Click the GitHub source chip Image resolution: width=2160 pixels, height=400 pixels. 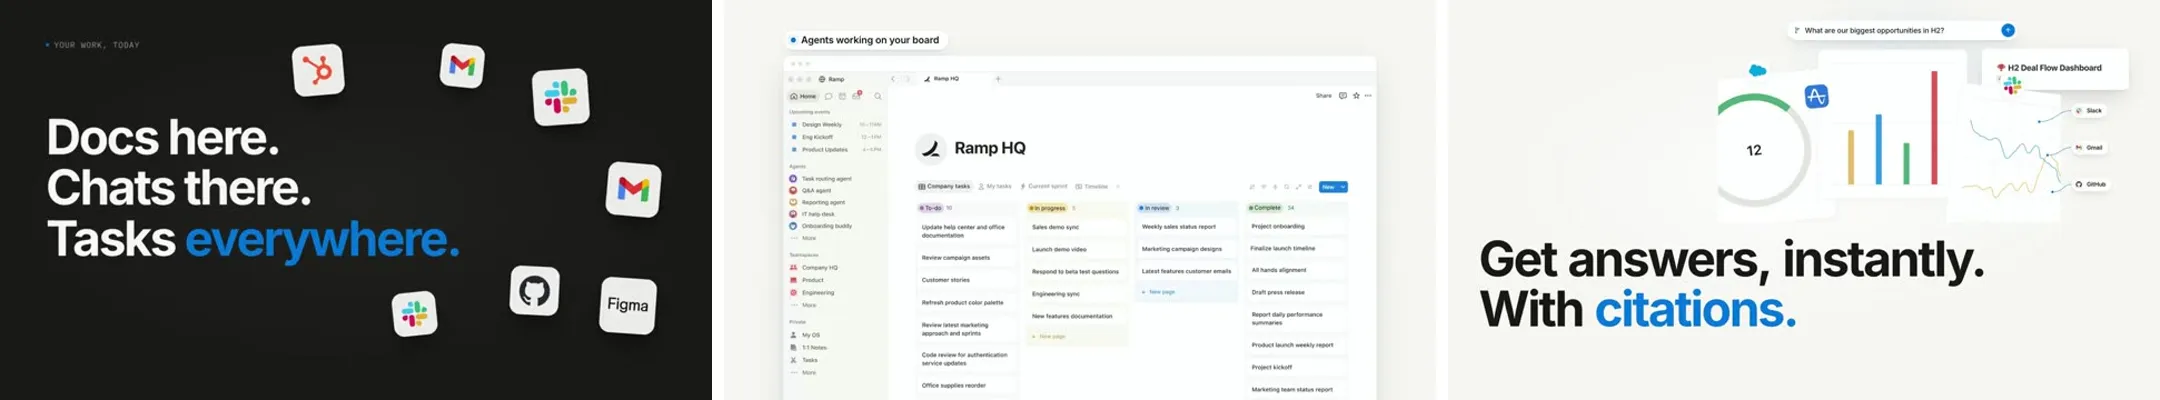point(2090,185)
